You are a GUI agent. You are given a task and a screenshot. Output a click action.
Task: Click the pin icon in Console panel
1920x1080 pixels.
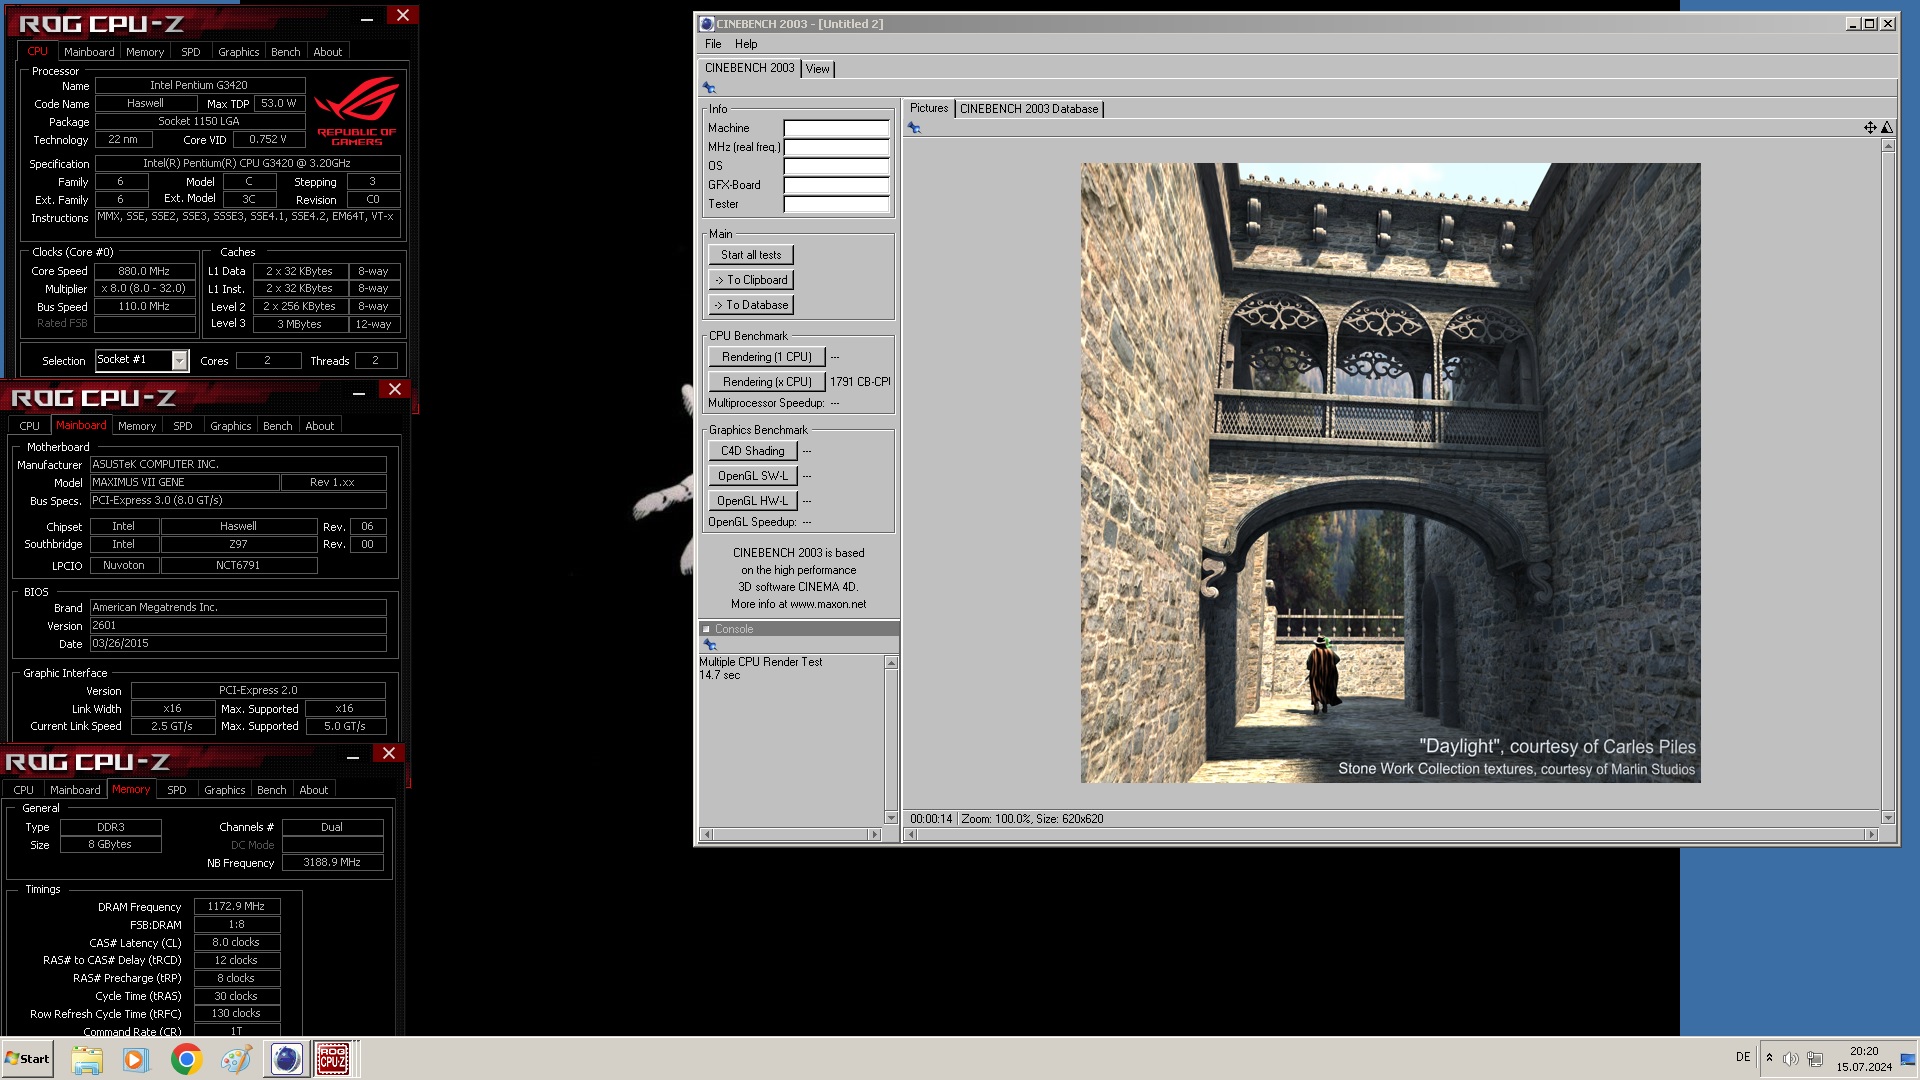pos(710,645)
